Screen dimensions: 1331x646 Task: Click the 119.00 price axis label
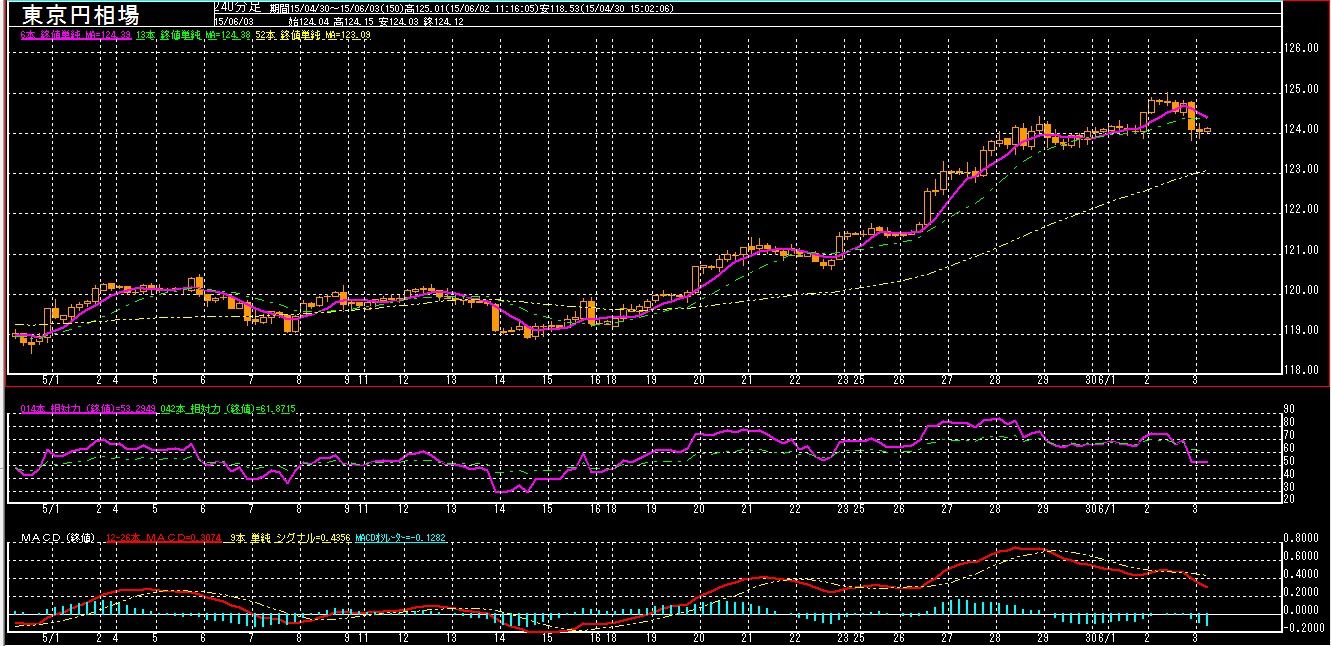point(1303,330)
